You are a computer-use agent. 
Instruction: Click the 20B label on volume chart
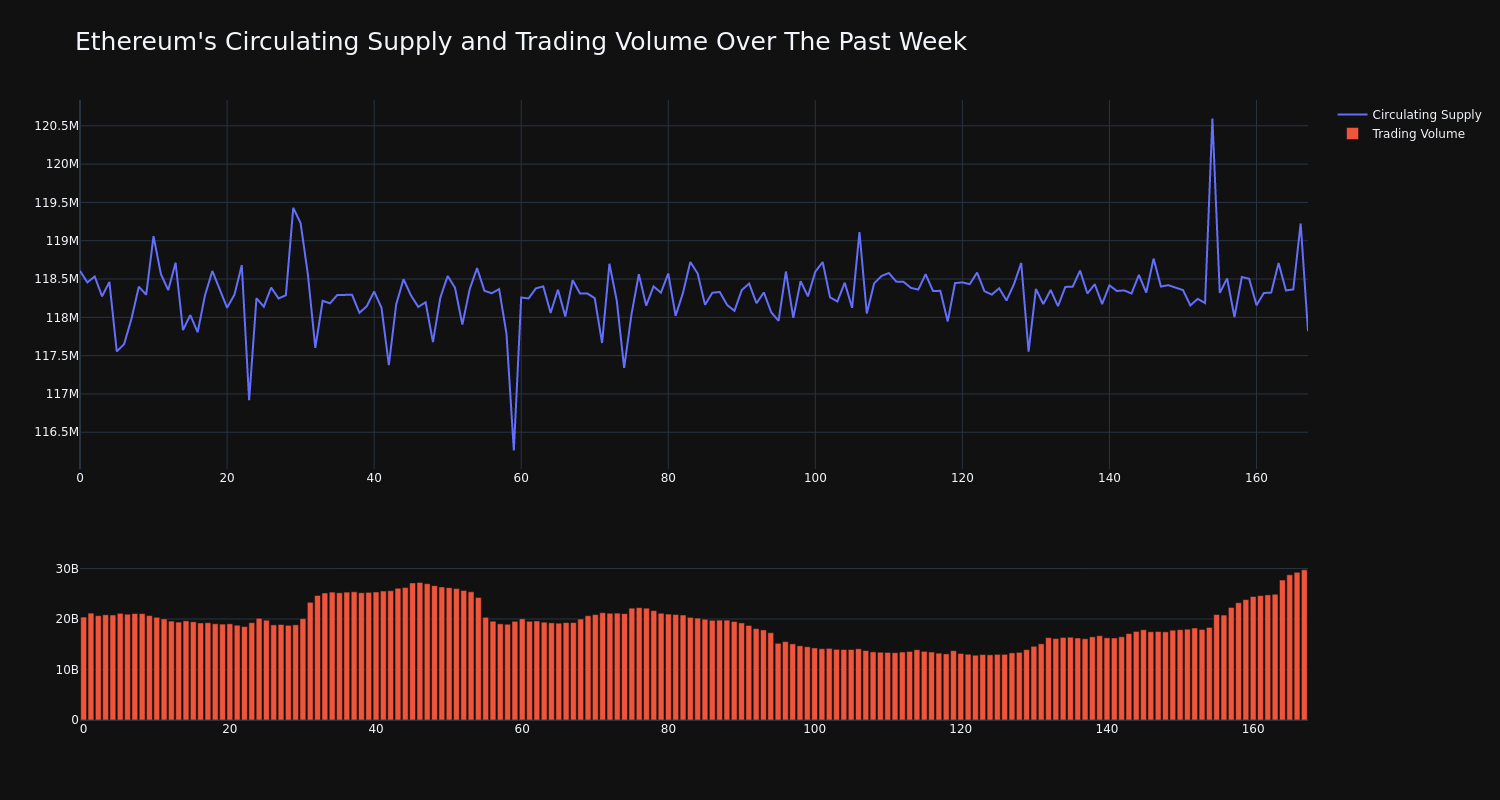click(x=67, y=619)
